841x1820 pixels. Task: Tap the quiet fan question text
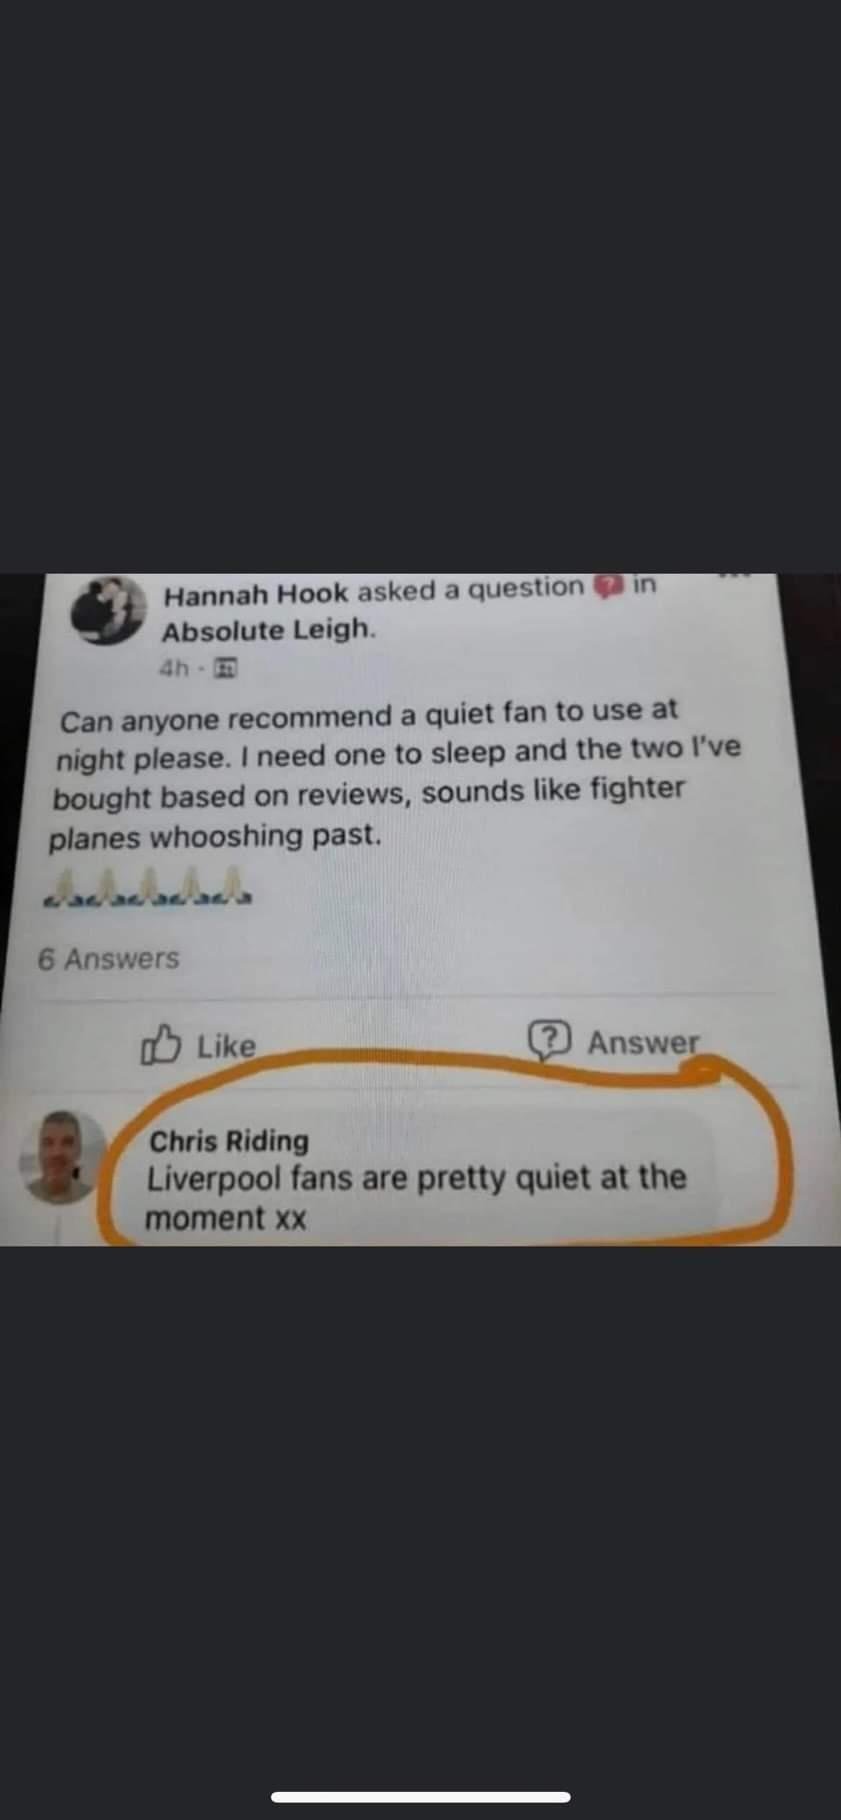pyautogui.click(x=396, y=774)
